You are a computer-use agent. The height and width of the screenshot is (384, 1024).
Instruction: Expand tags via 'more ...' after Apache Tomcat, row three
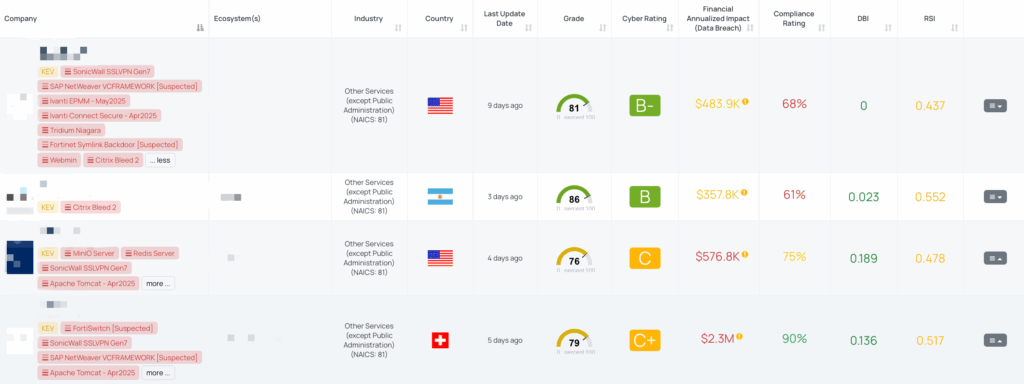tap(158, 283)
